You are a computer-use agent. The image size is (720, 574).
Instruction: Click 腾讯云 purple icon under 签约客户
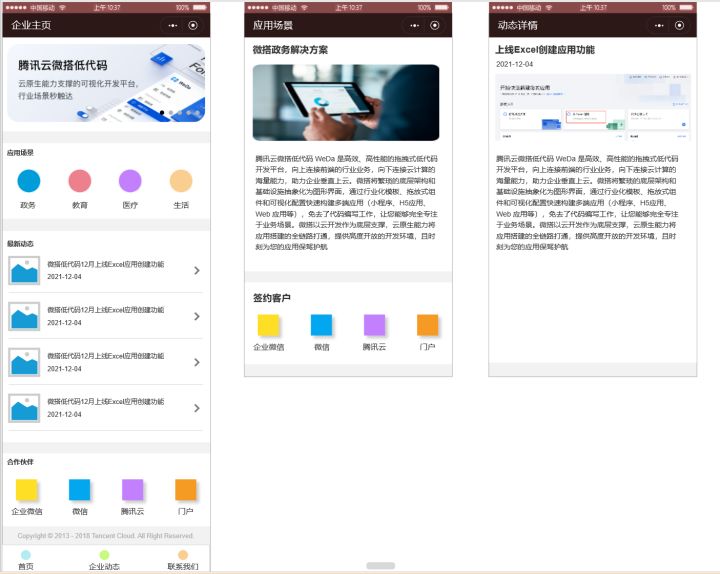pos(374,325)
